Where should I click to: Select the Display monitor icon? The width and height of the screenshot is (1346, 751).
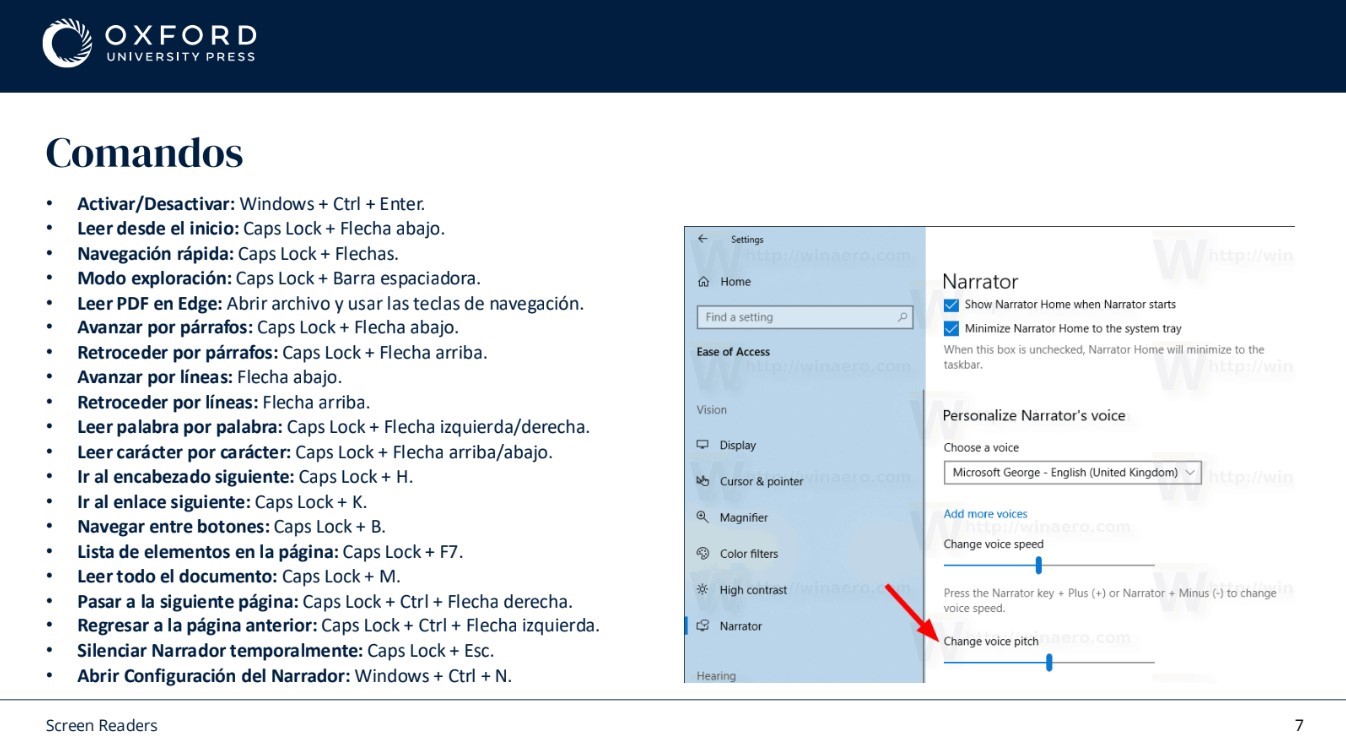point(702,445)
